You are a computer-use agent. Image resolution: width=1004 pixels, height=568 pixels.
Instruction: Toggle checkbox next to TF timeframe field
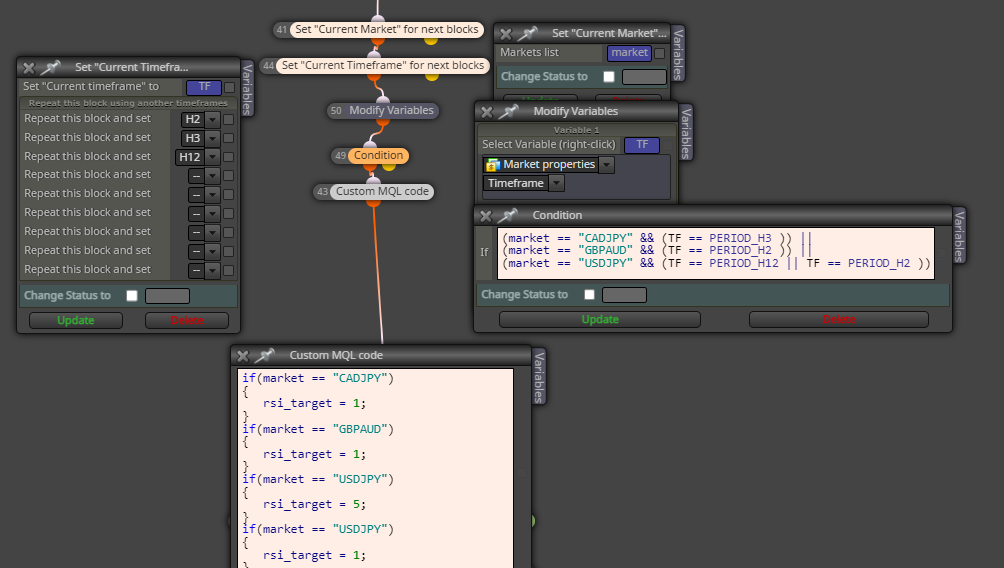[229, 87]
